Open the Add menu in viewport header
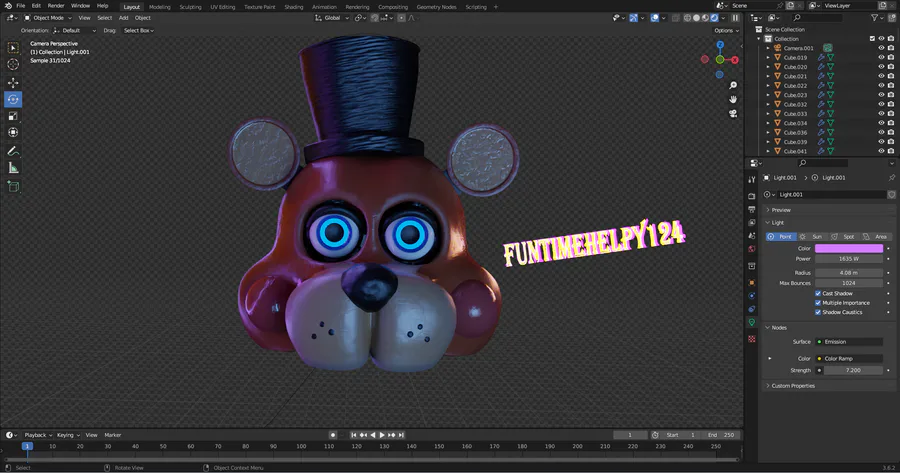900x473 pixels. [x=123, y=18]
